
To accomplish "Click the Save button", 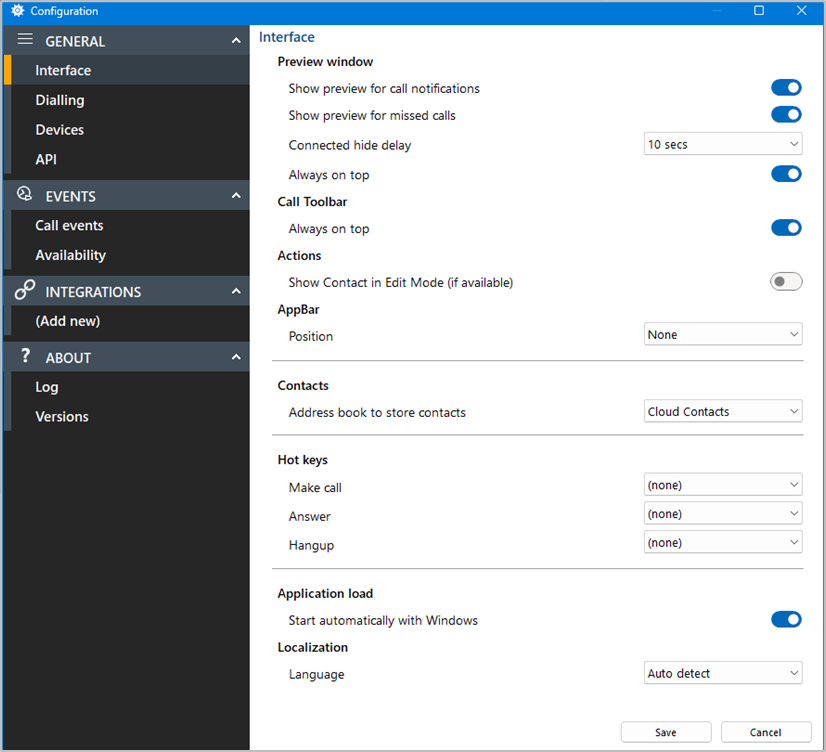I will point(666,732).
